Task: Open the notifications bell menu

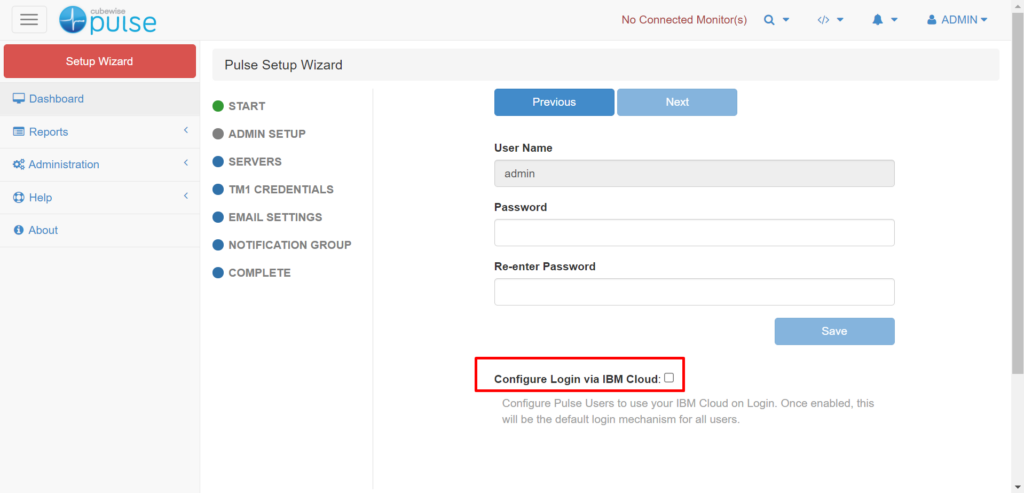Action: point(884,20)
